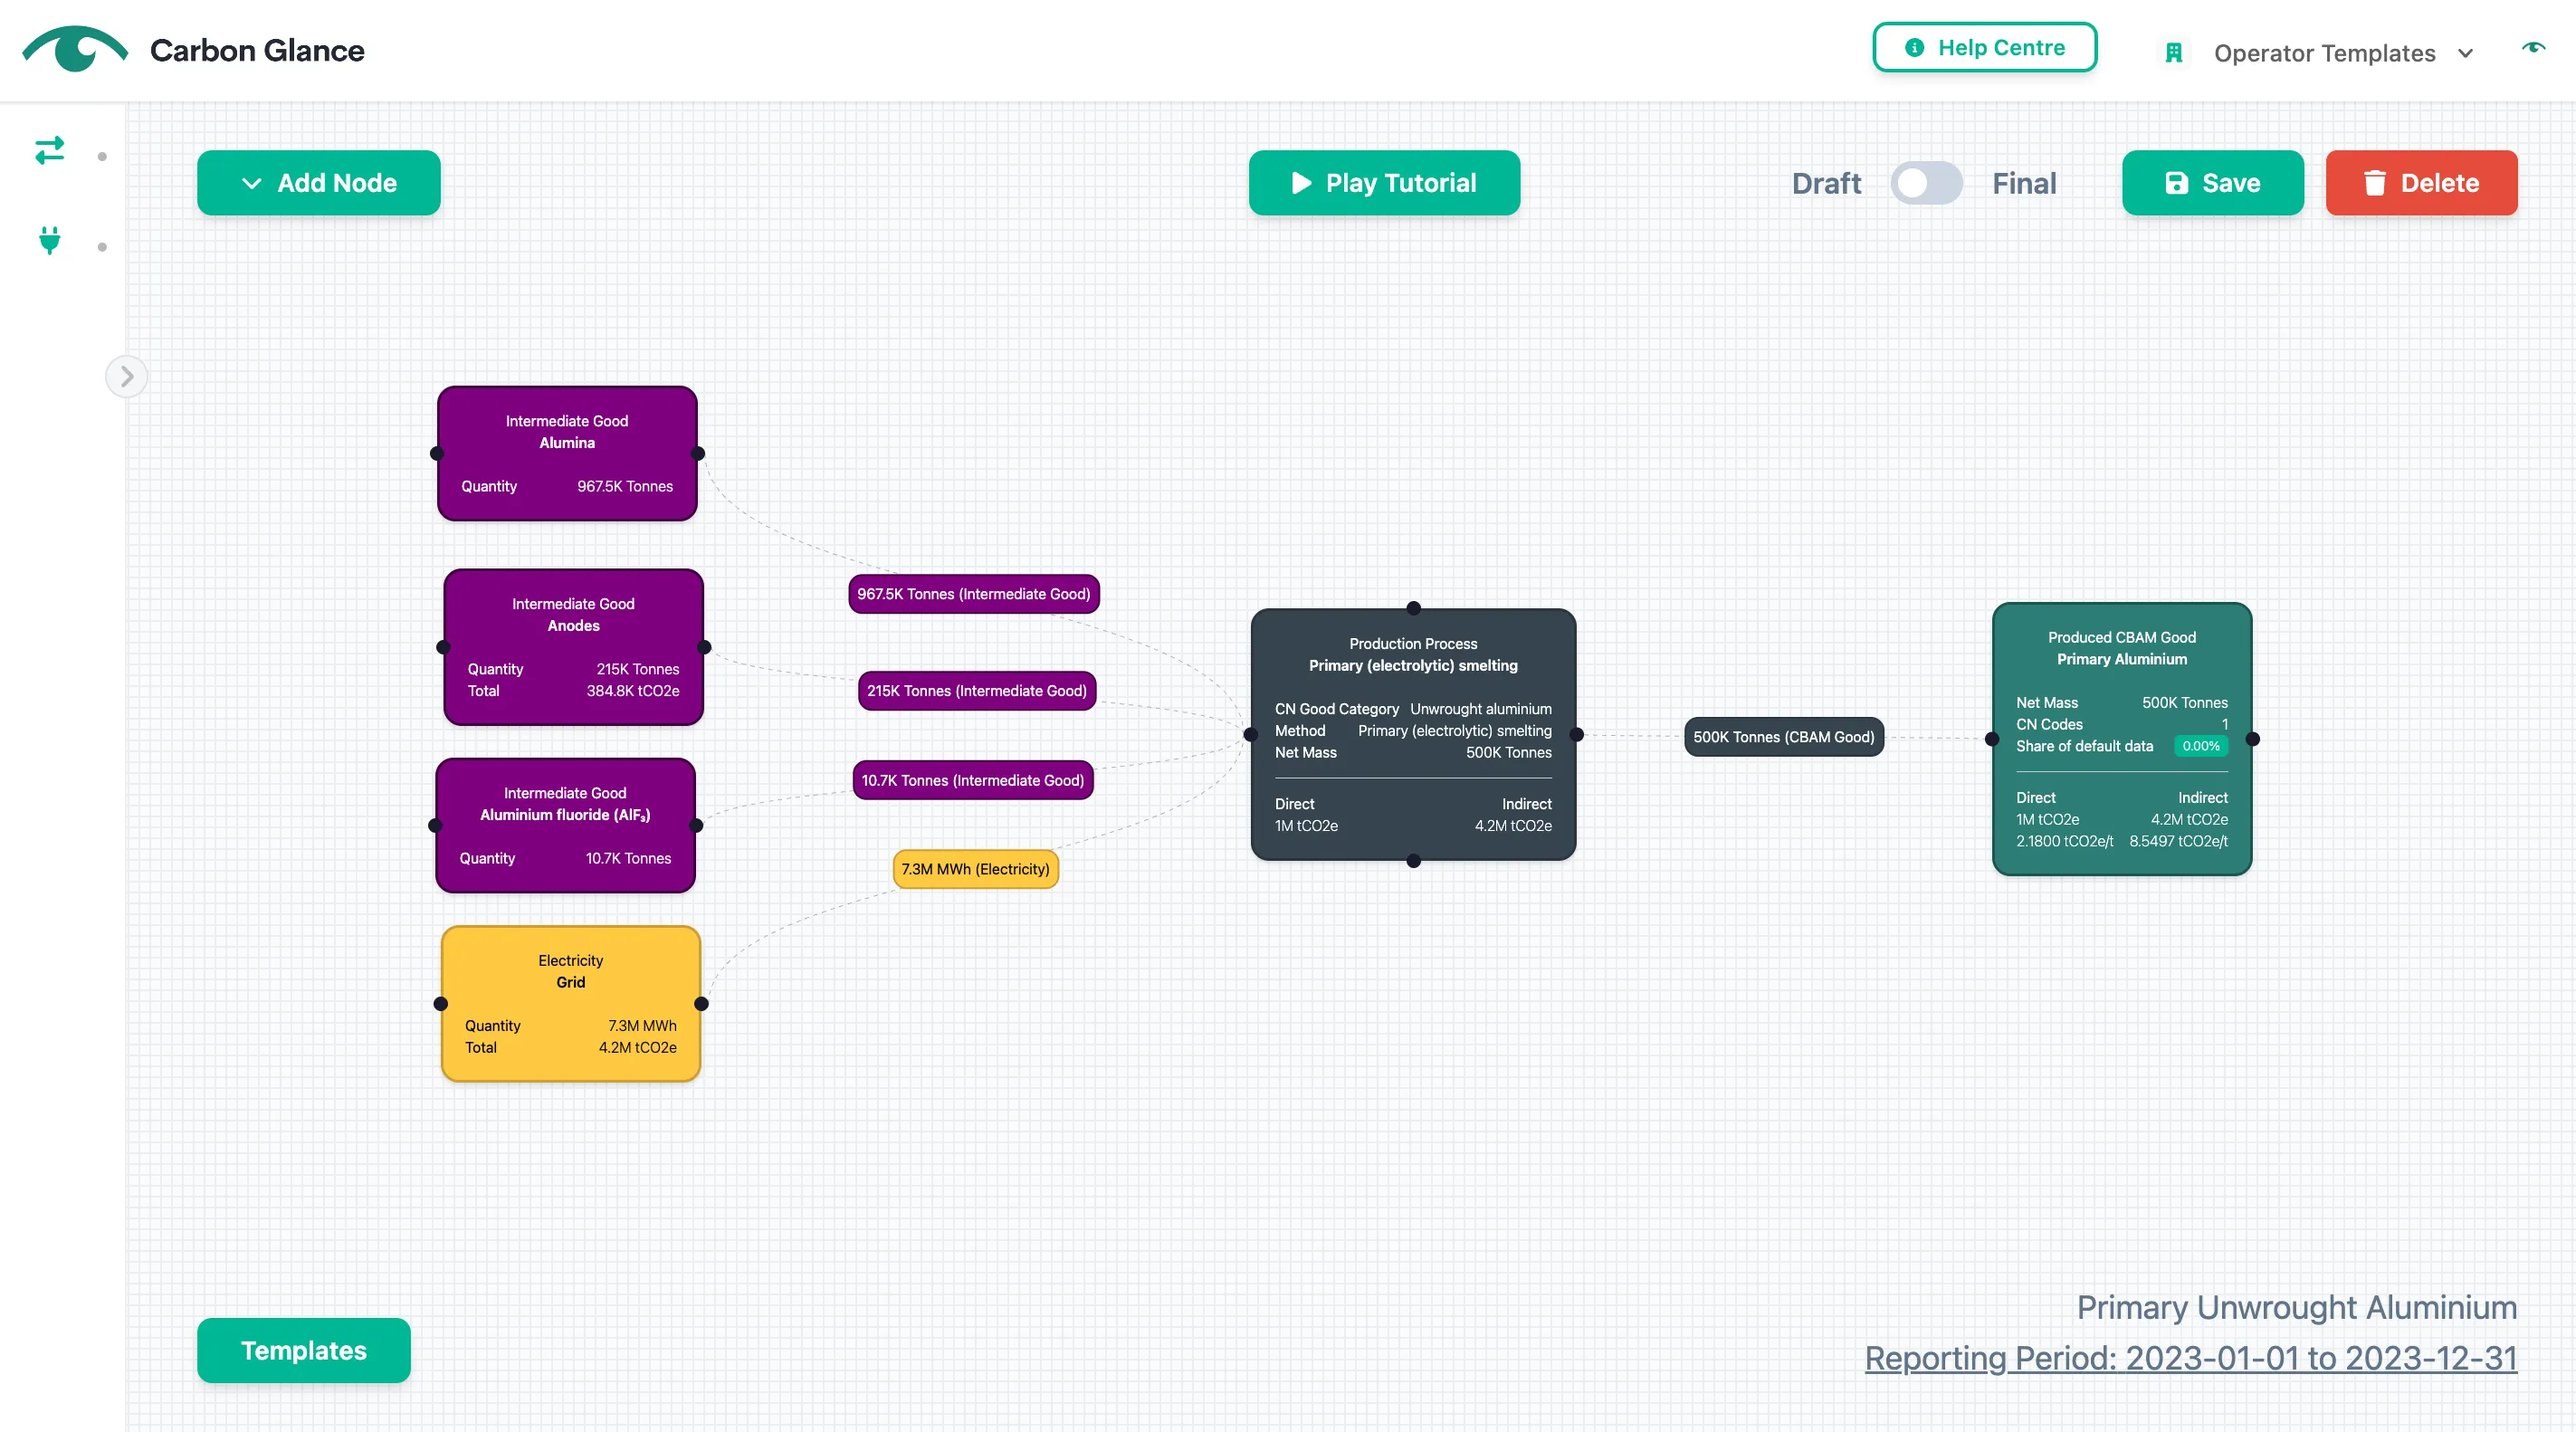Click the Carbon Glance app title
The height and width of the screenshot is (1432, 2576).
[x=257, y=50]
